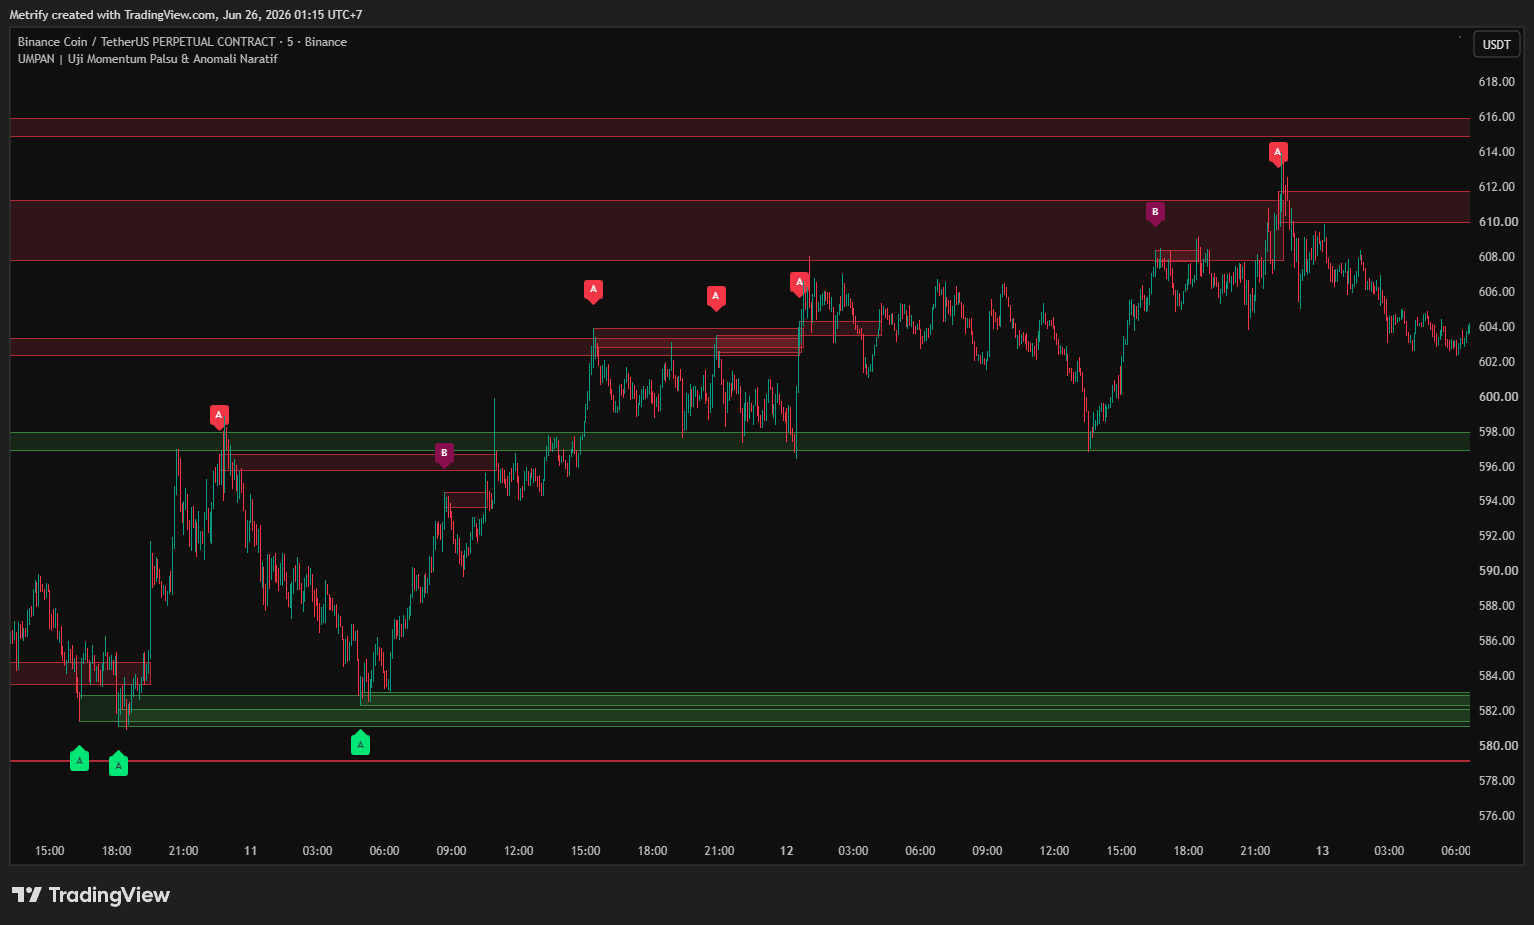Click the 586.00 price axis label

tap(1497, 641)
